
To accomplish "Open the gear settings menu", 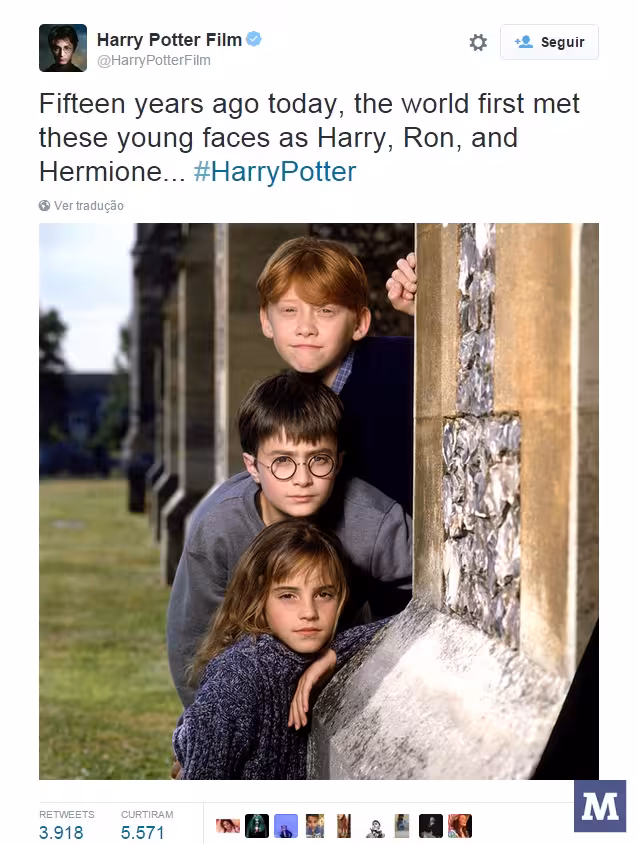I will click(x=478, y=42).
